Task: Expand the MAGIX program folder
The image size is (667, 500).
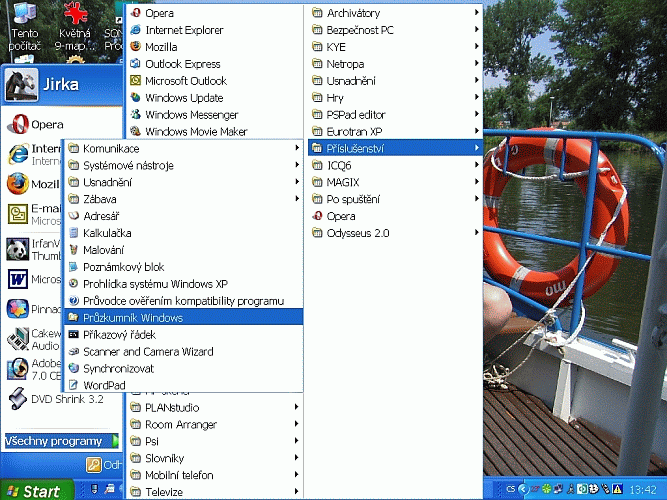Action: click(395, 182)
